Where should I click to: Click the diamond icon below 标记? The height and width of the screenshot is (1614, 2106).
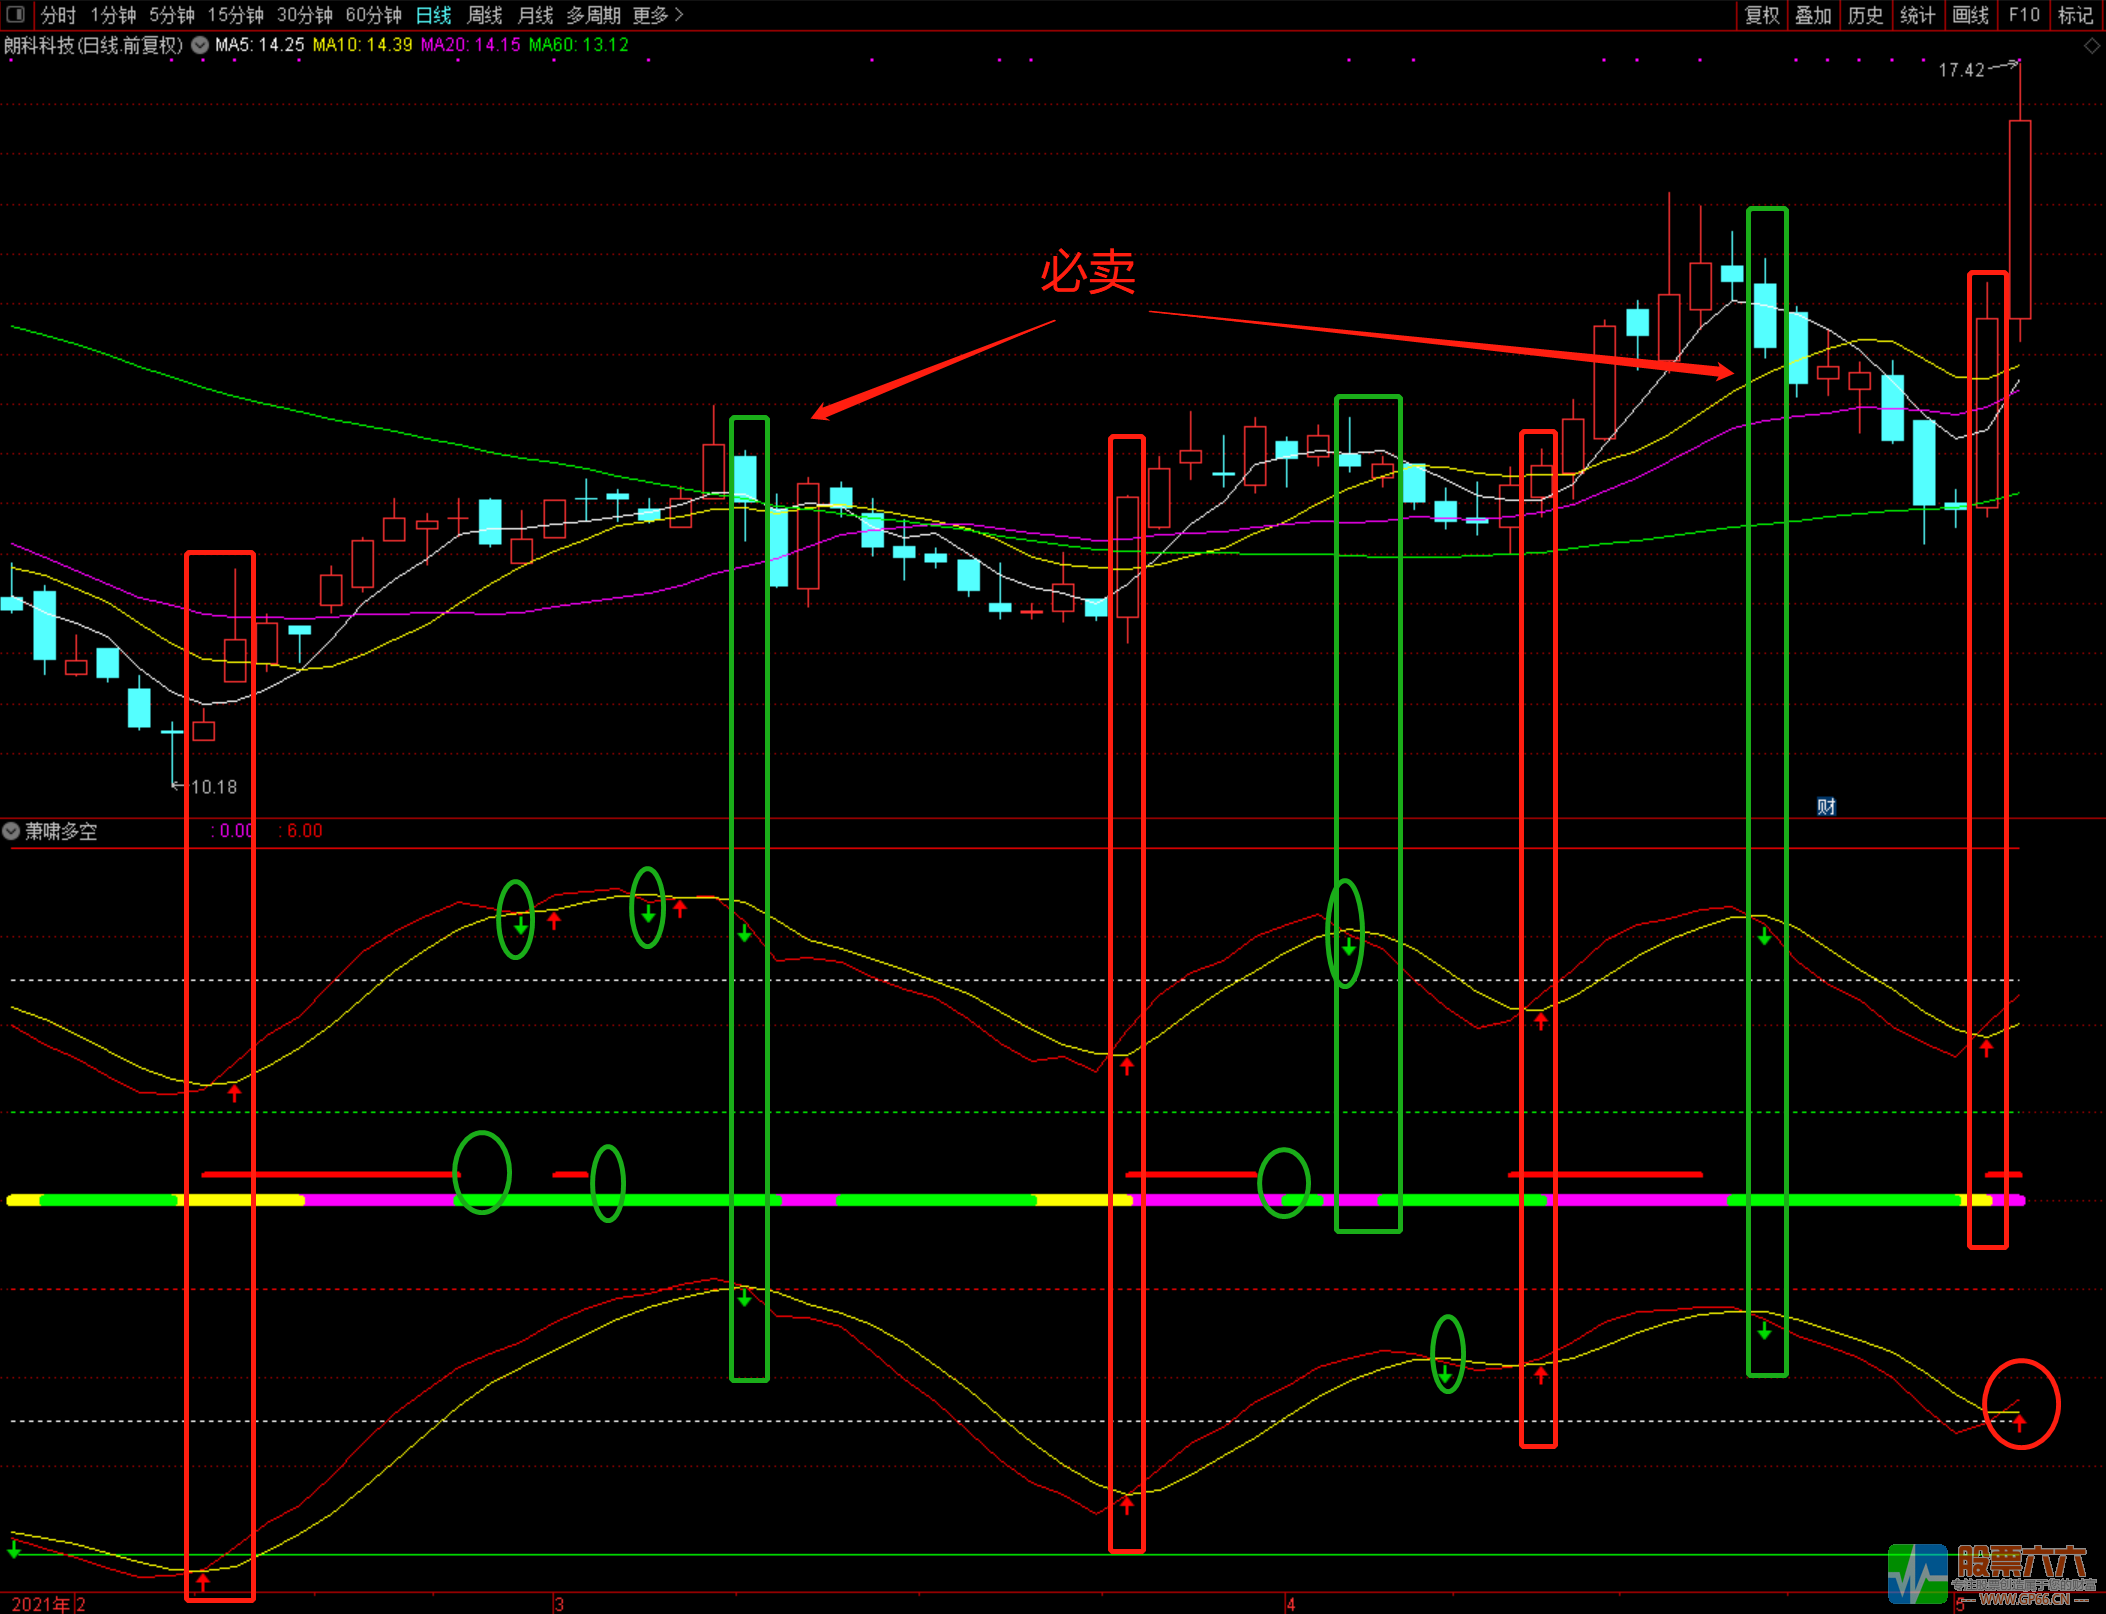coord(2092,46)
